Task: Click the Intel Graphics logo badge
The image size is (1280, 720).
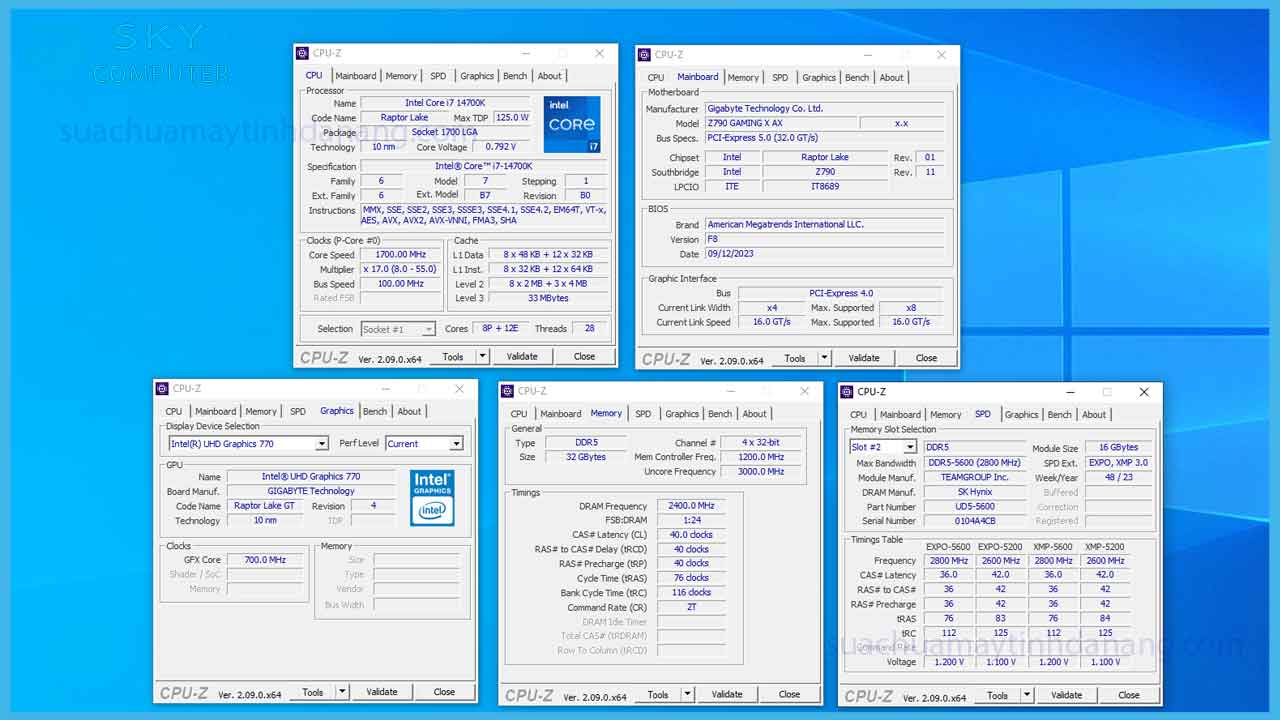Action: [432, 498]
